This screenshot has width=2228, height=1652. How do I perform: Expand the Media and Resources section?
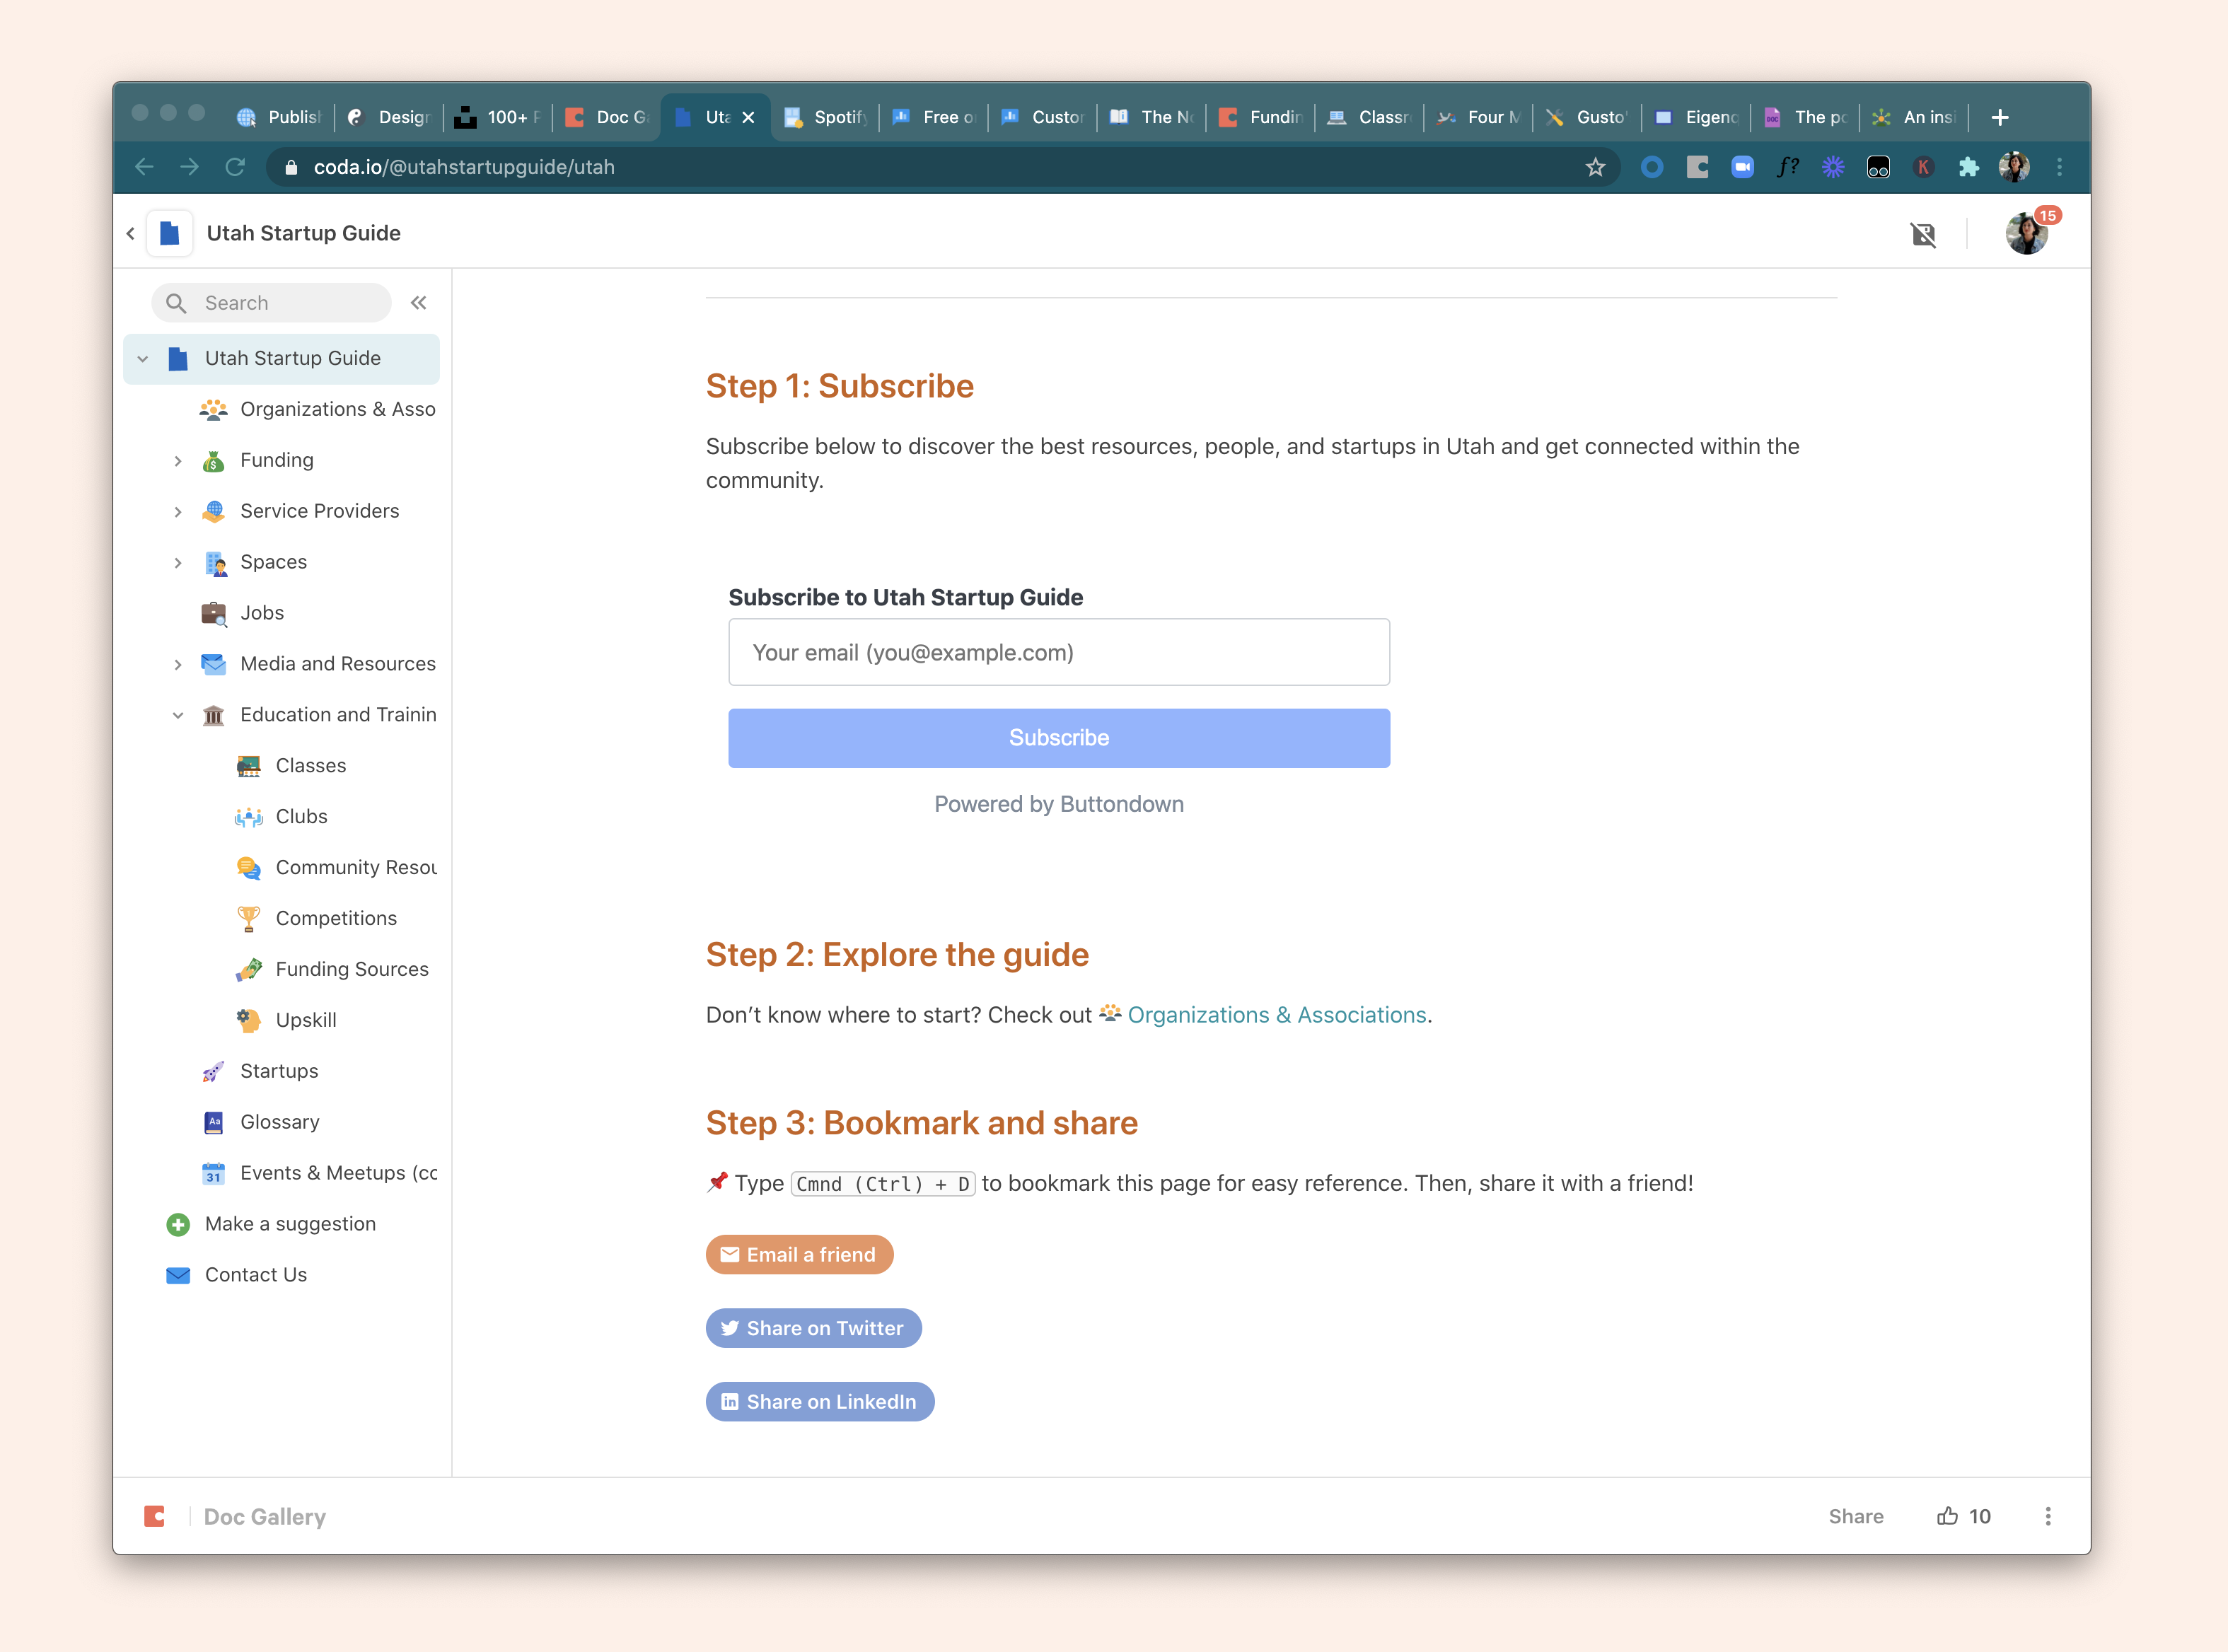coord(178,664)
